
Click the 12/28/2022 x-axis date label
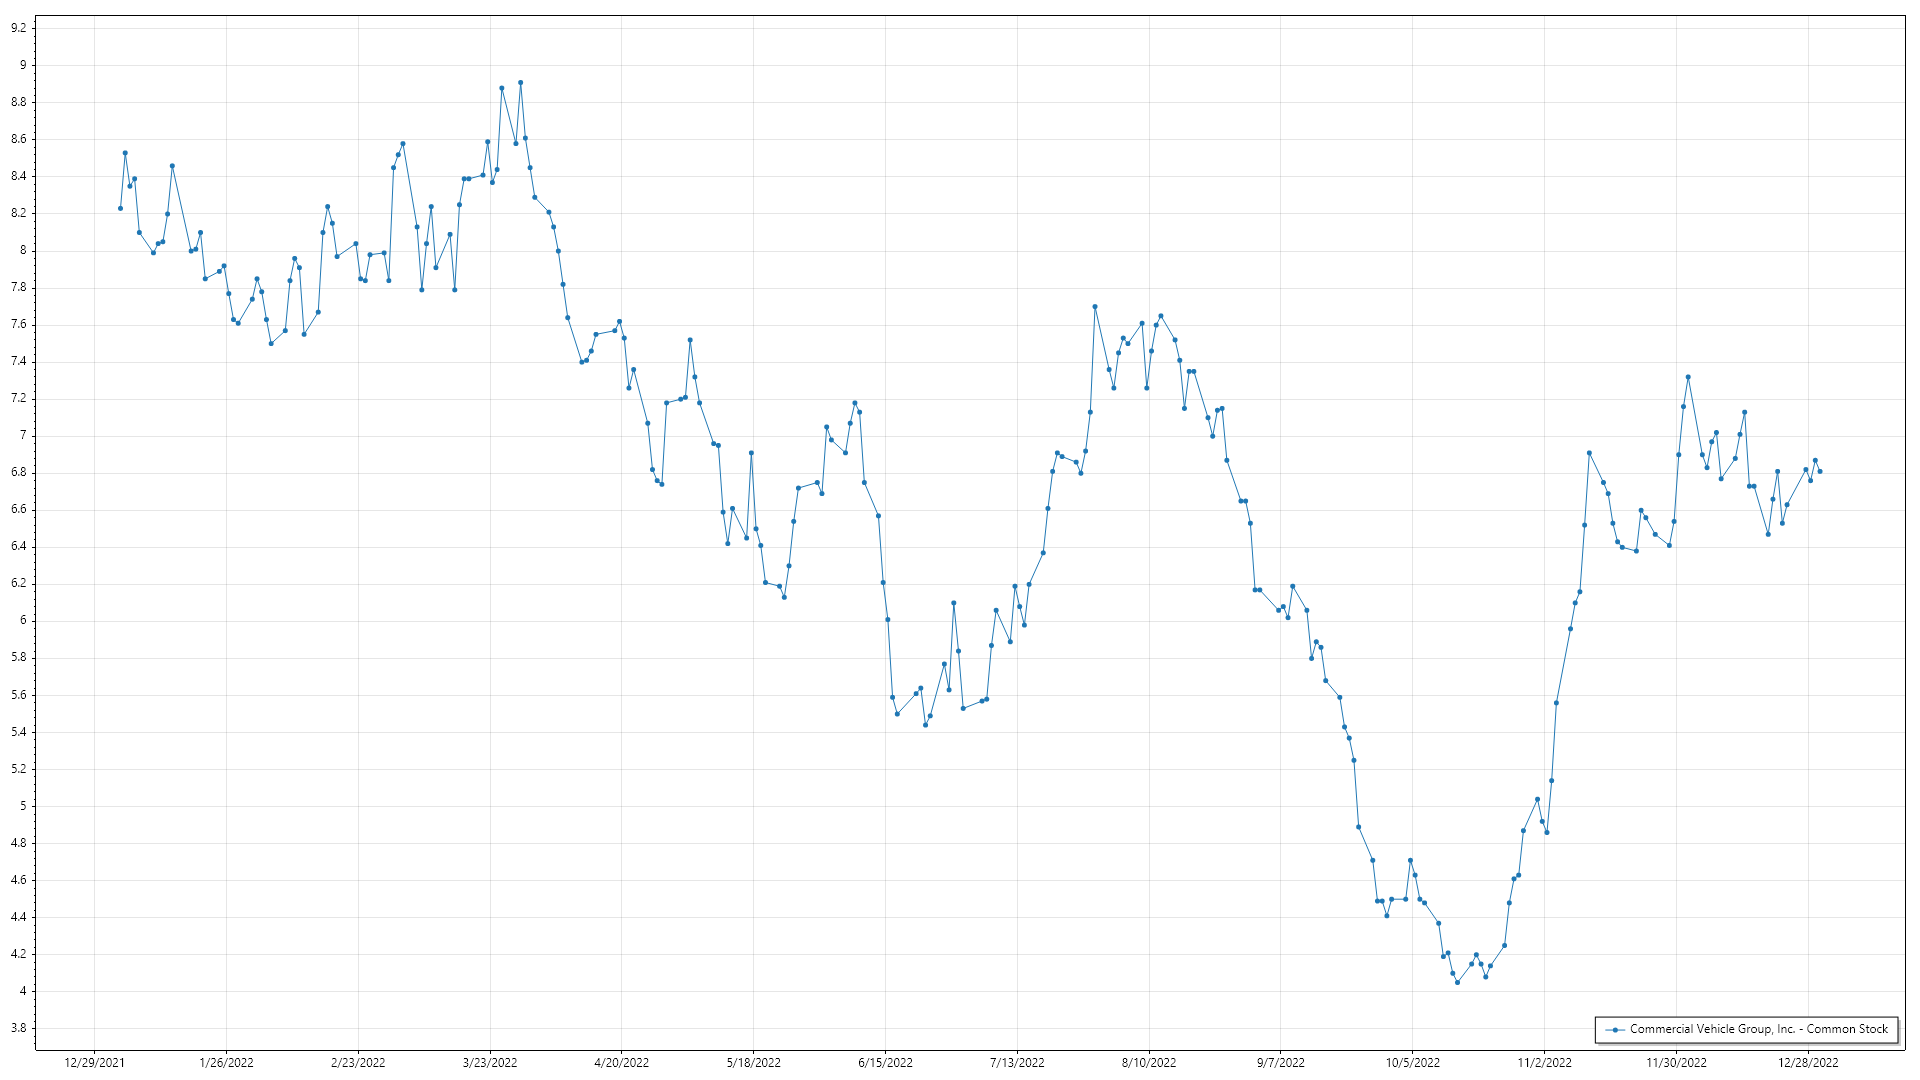pos(1808,1063)
